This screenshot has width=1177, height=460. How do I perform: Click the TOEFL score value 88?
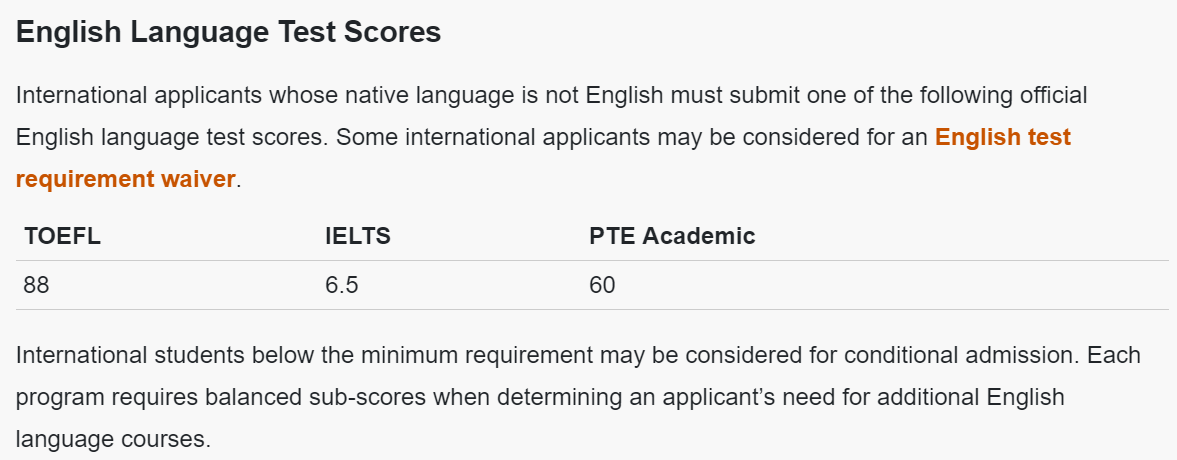[37, 285]
